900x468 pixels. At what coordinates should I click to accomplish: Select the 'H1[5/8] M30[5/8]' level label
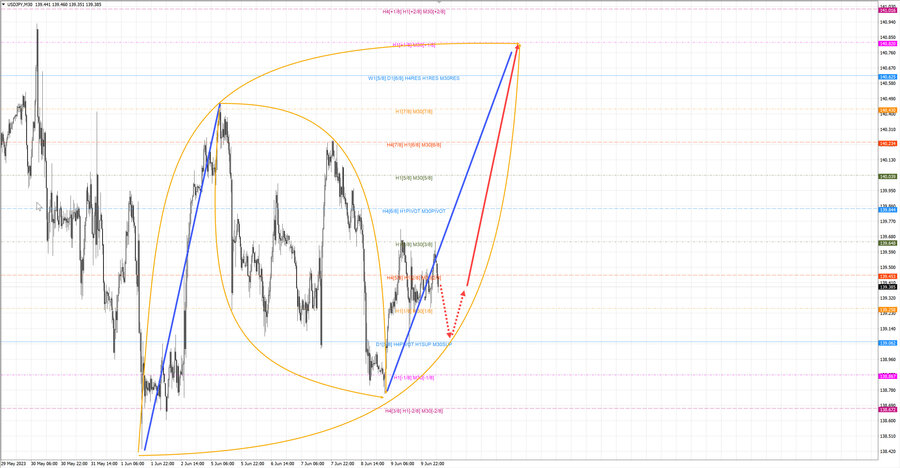point(414,178)
